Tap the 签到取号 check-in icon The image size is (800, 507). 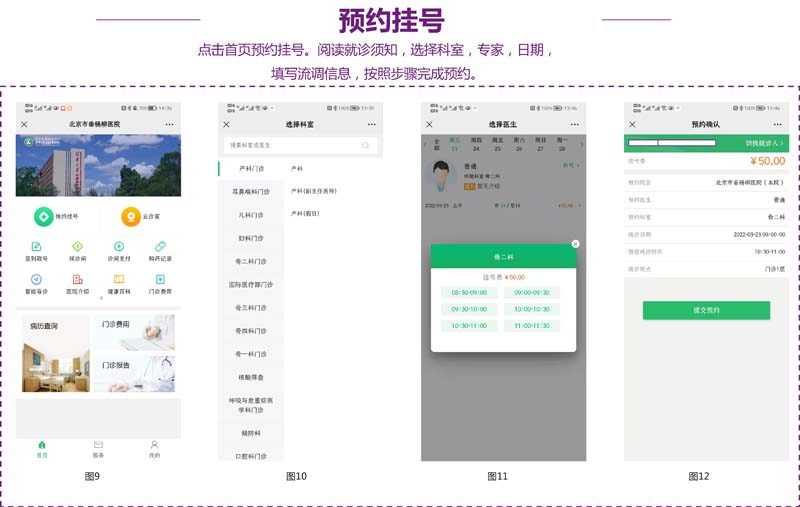click(x=36, y=247)
